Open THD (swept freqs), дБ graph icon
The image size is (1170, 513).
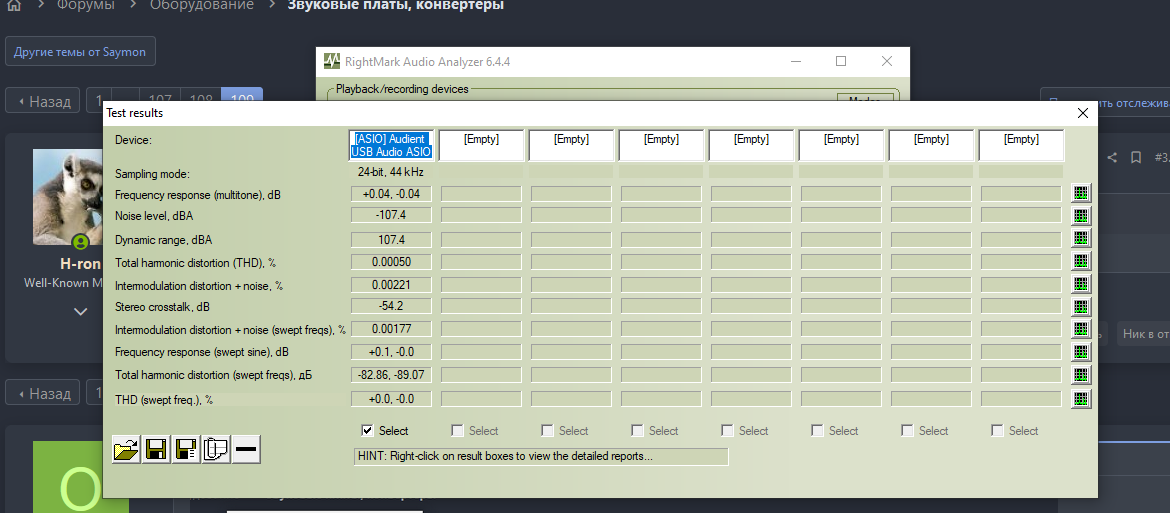tap(1080, 374)
